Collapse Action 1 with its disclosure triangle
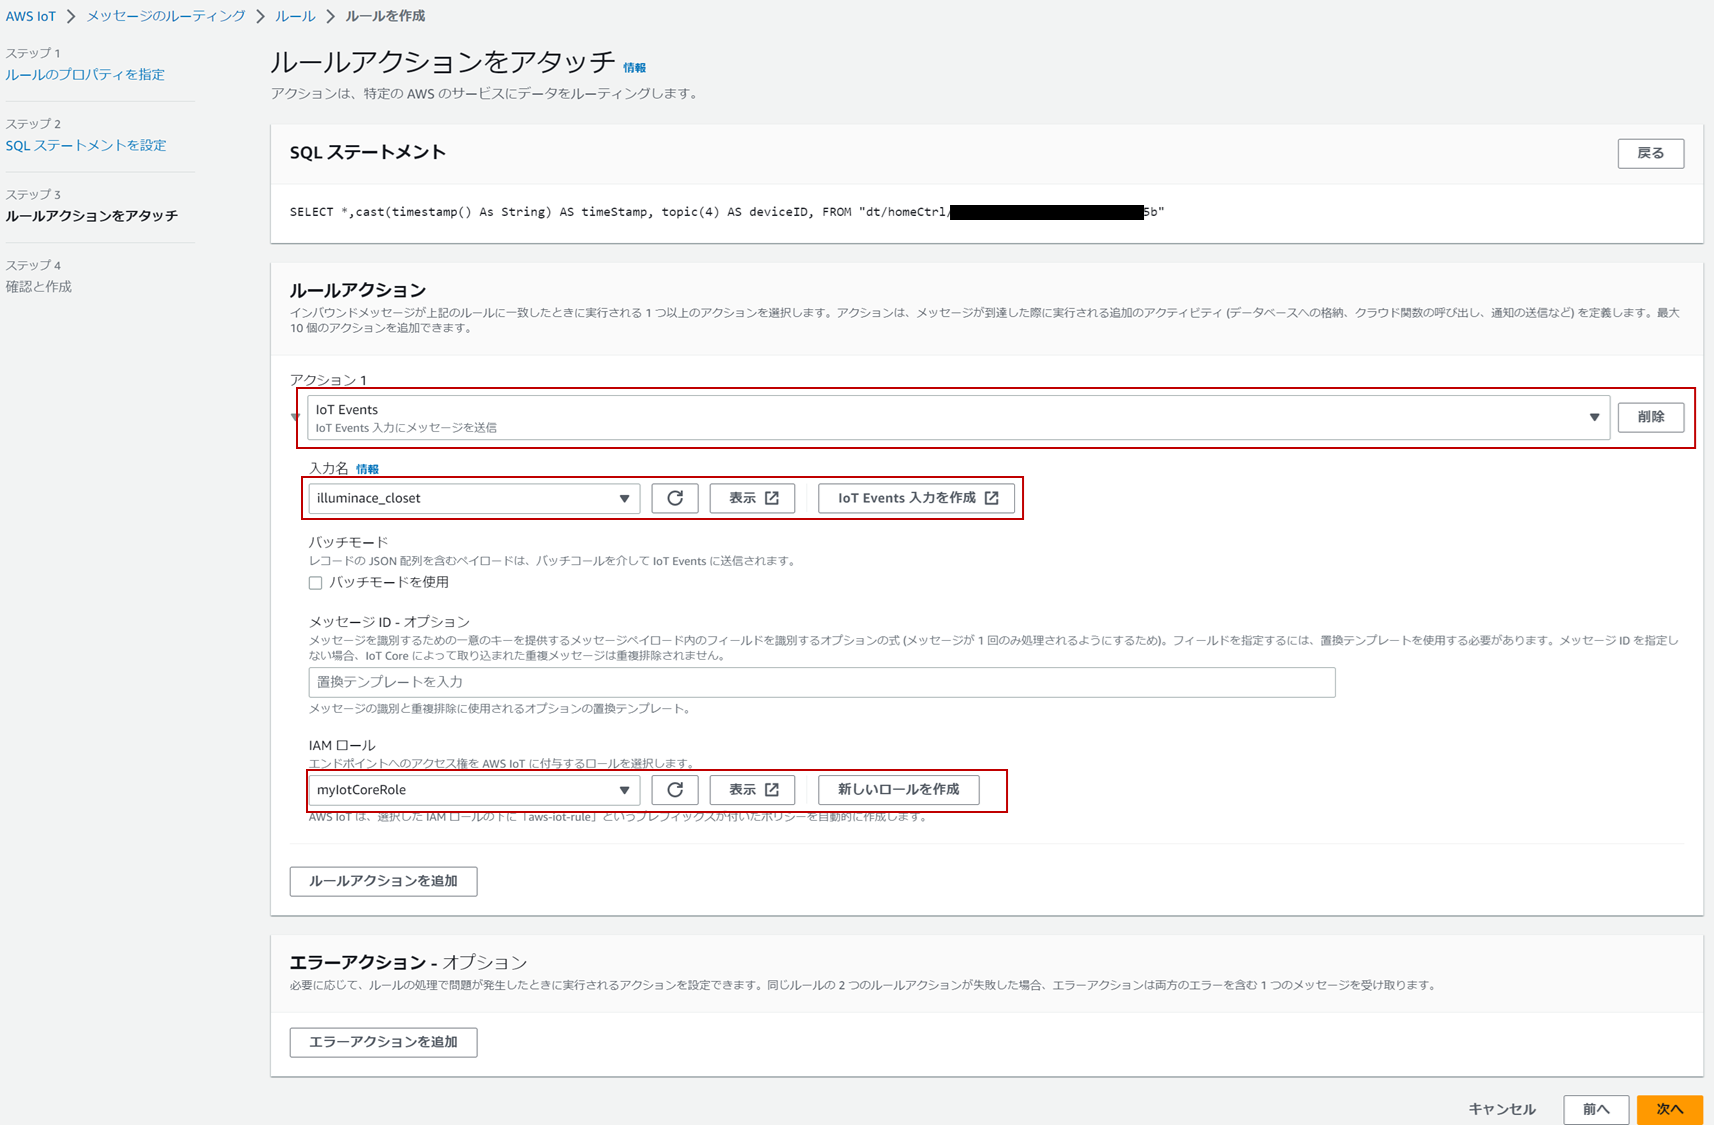Screen dimensions: 1714x1125 point(296,417)
